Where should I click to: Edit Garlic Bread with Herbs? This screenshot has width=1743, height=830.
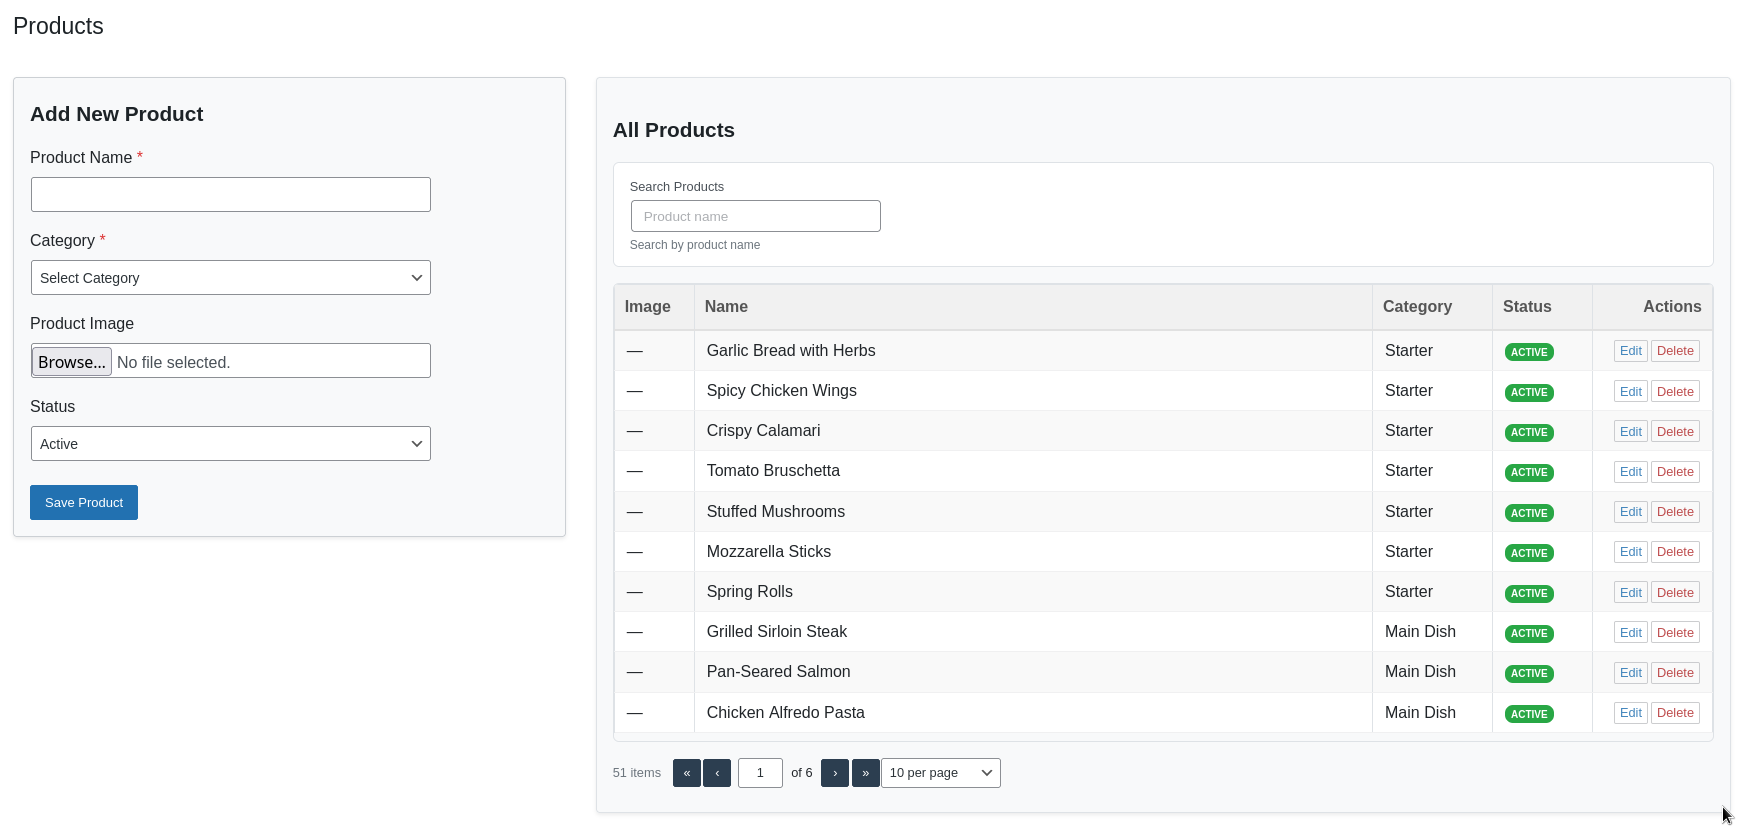click(x=1630, y=351)
